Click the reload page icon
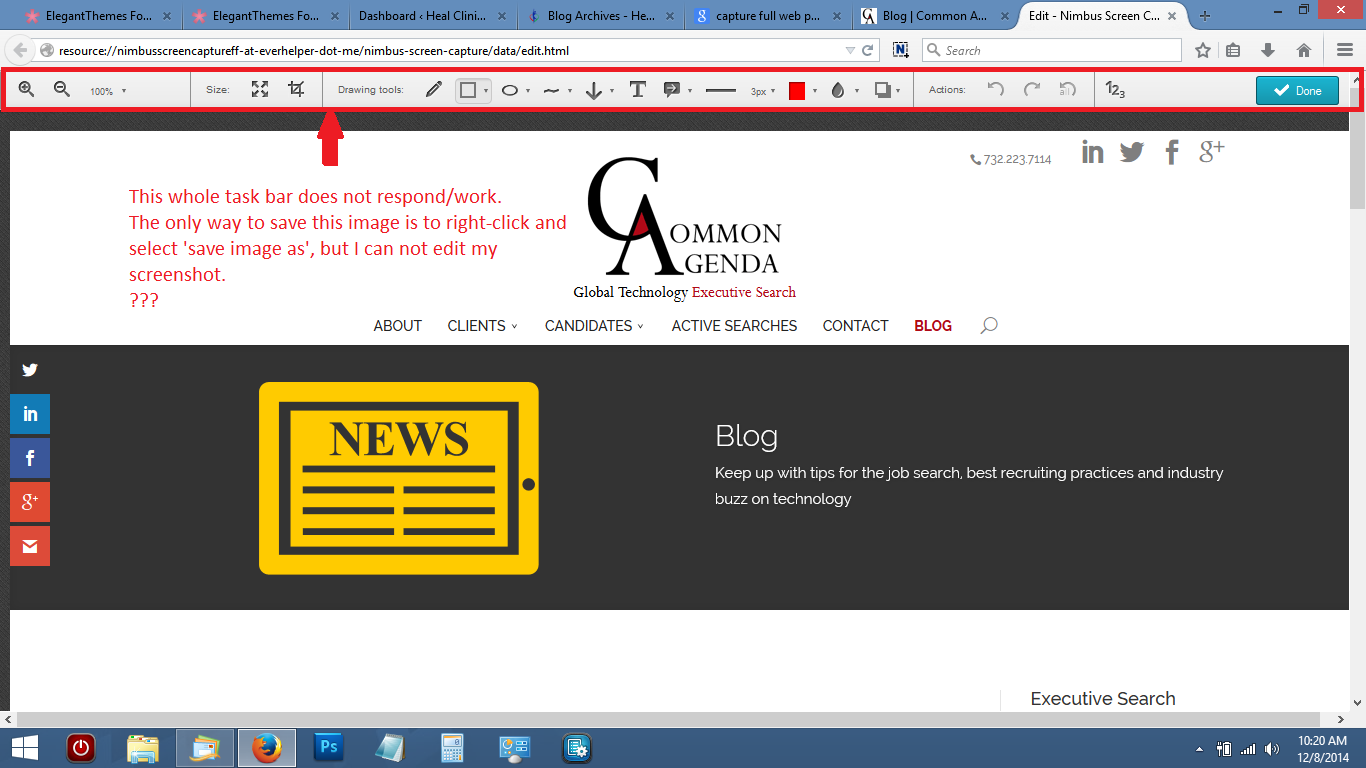 [868, 50]
